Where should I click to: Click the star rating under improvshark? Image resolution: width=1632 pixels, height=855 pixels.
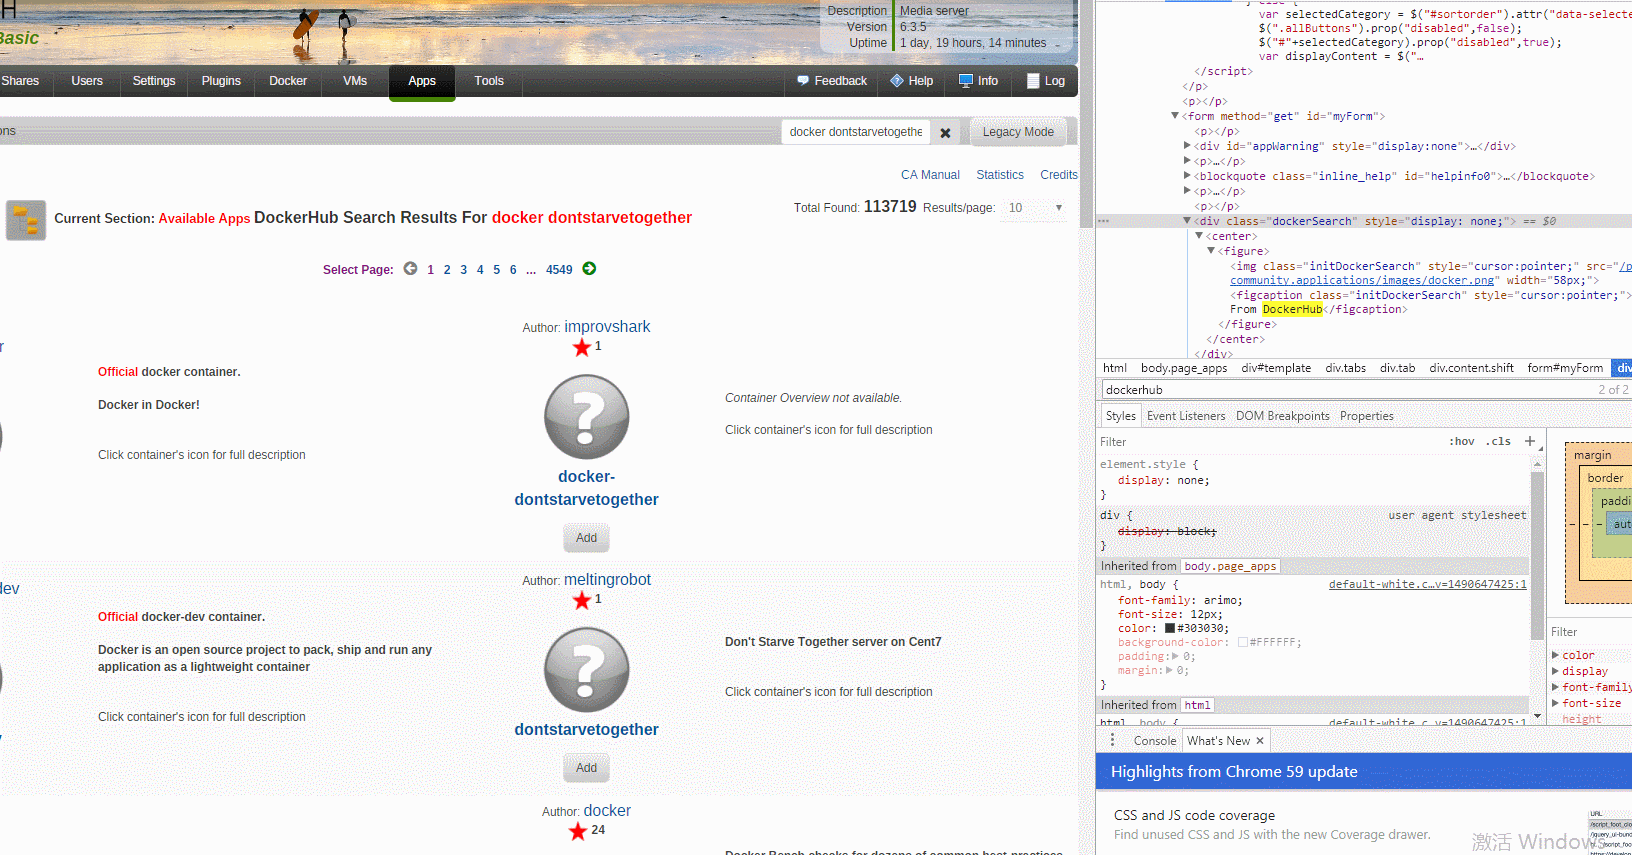point(582,347)
